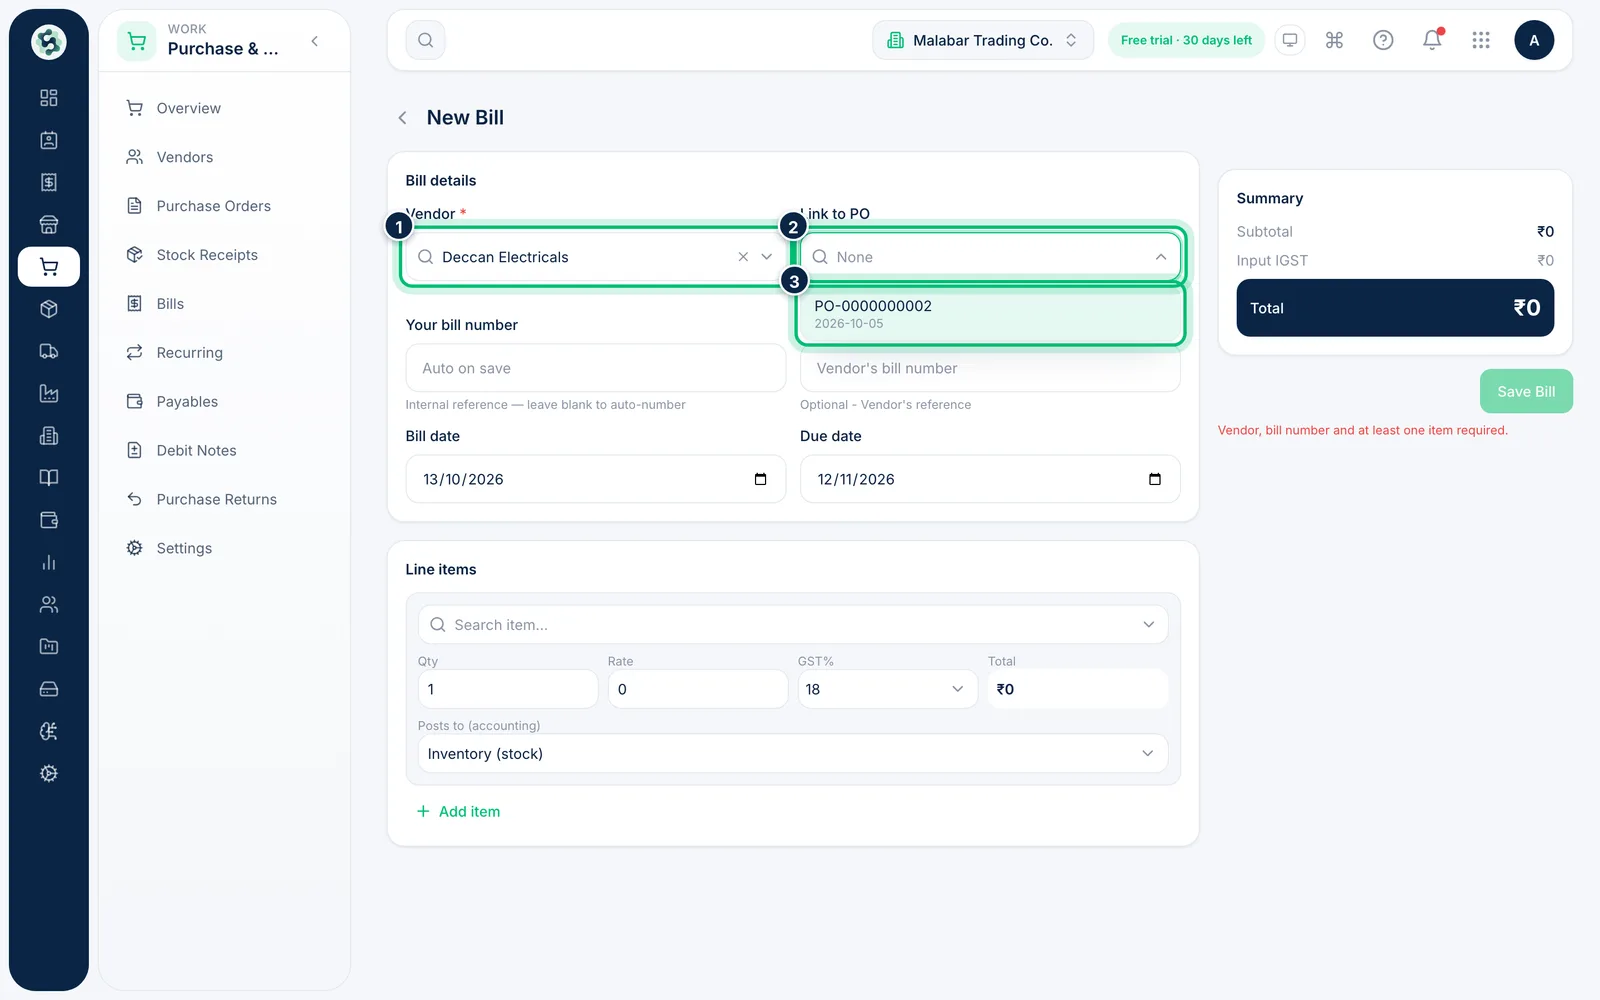The image size is (1600, 1000).
Task: Open the command shortcut icon
Action: 1334,40
